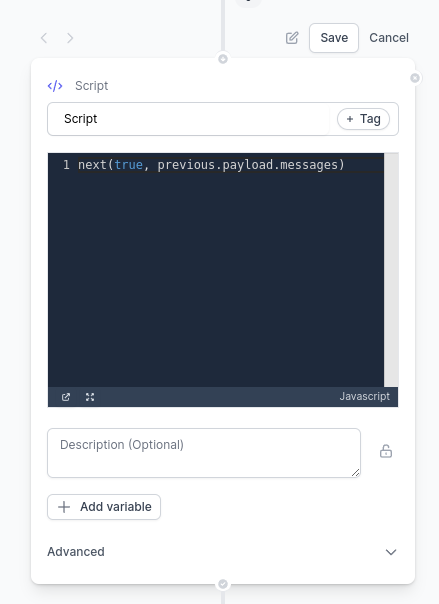Add variable to the script

(104, 507)
